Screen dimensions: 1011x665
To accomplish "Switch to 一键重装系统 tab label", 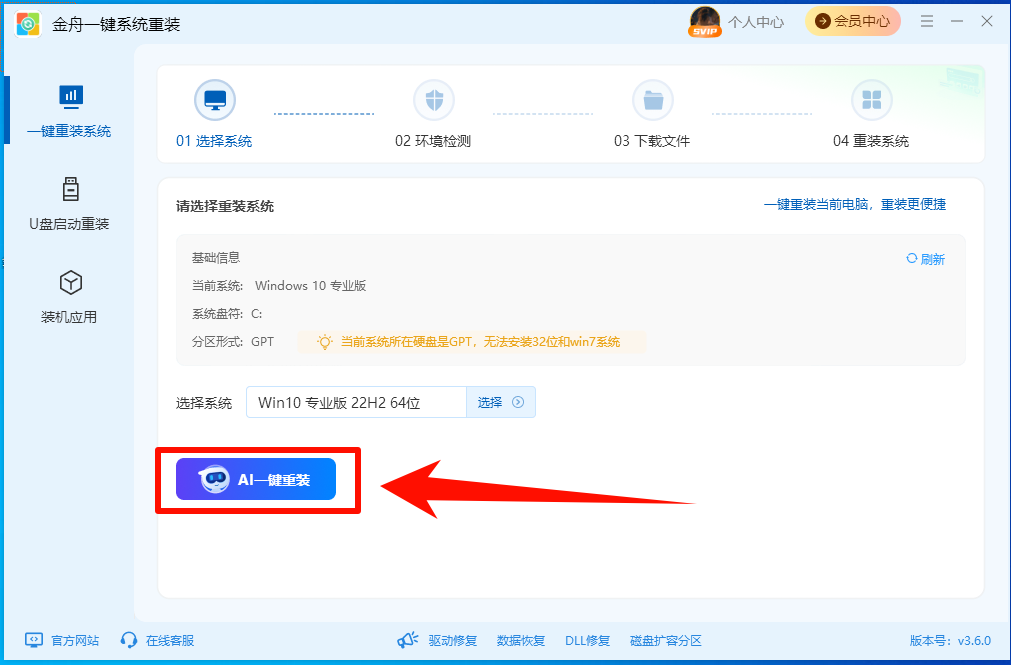I will click(69, 131).
